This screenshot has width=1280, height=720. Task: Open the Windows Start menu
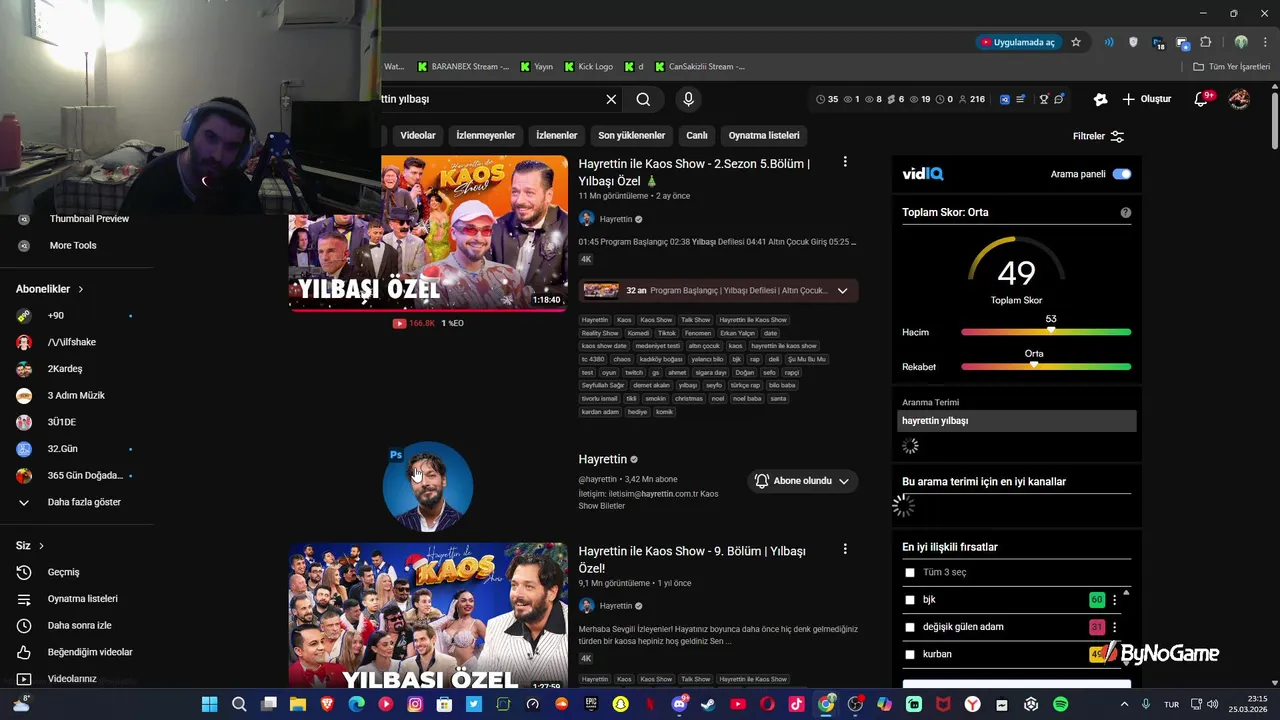(209, 704)
